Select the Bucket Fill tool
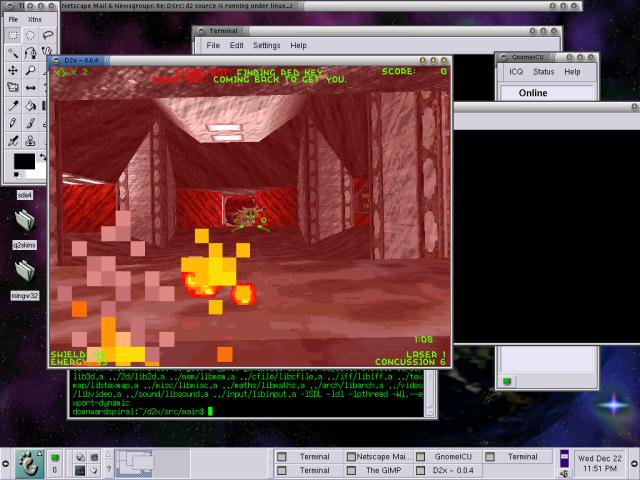Screen dimensions: 640x480 pyautogui.click(x=30, y=105)
